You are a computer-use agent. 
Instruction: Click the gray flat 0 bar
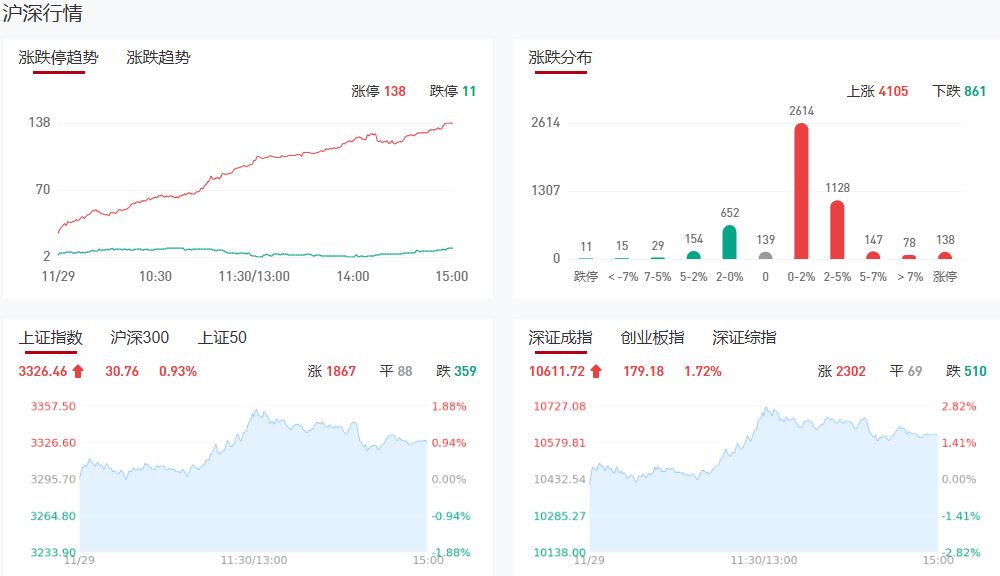click(x=765, y=255)
